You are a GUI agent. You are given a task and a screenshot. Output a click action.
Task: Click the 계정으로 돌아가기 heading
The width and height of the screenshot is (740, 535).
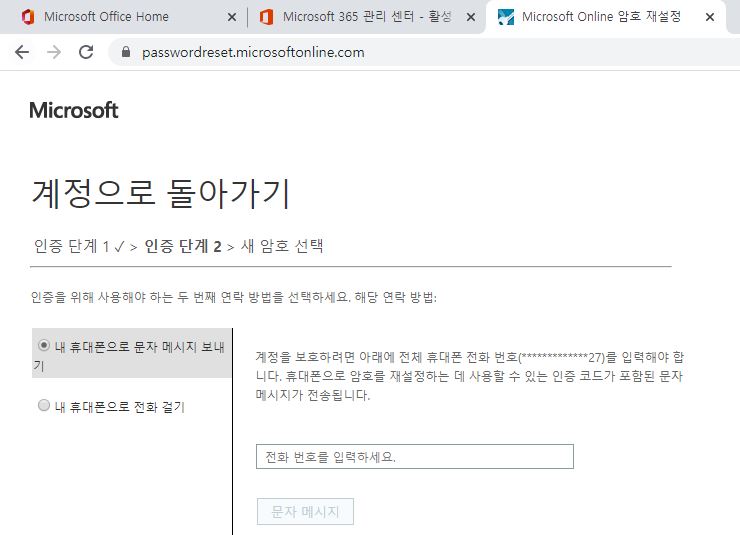click(x=160, y=193)
